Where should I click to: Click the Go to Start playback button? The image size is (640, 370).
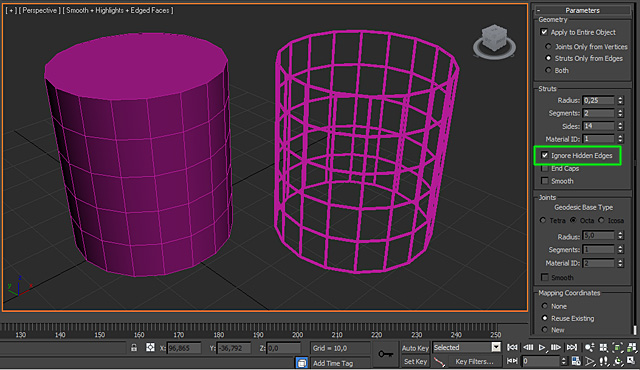512,347
